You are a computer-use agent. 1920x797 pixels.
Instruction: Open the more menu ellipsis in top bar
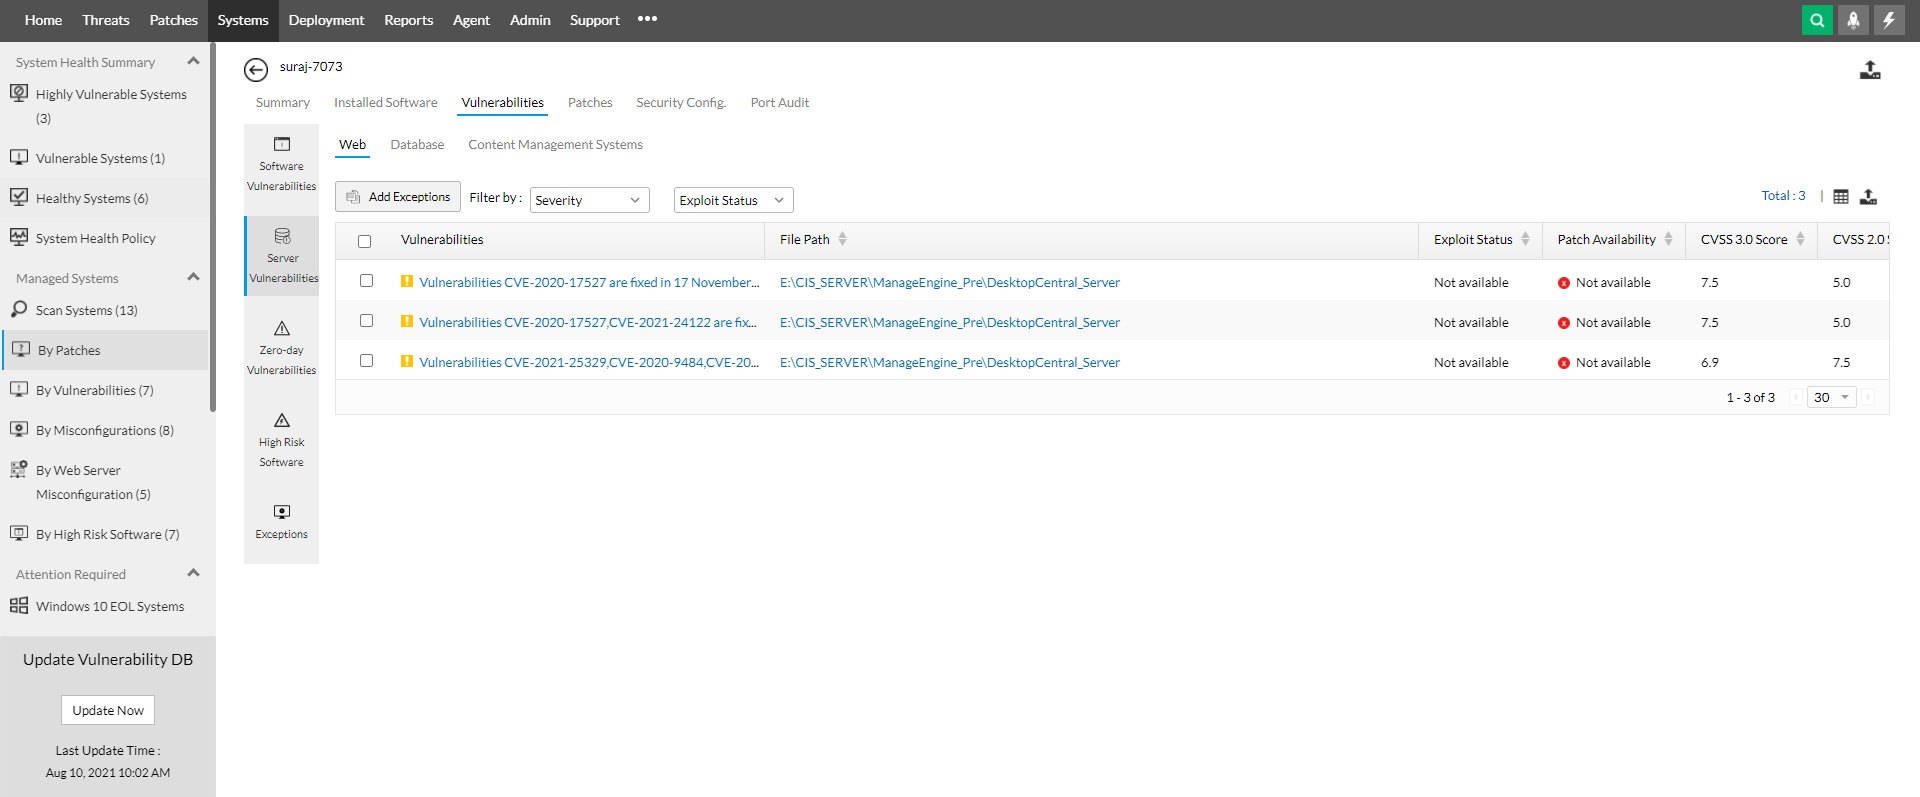[647, 19]
